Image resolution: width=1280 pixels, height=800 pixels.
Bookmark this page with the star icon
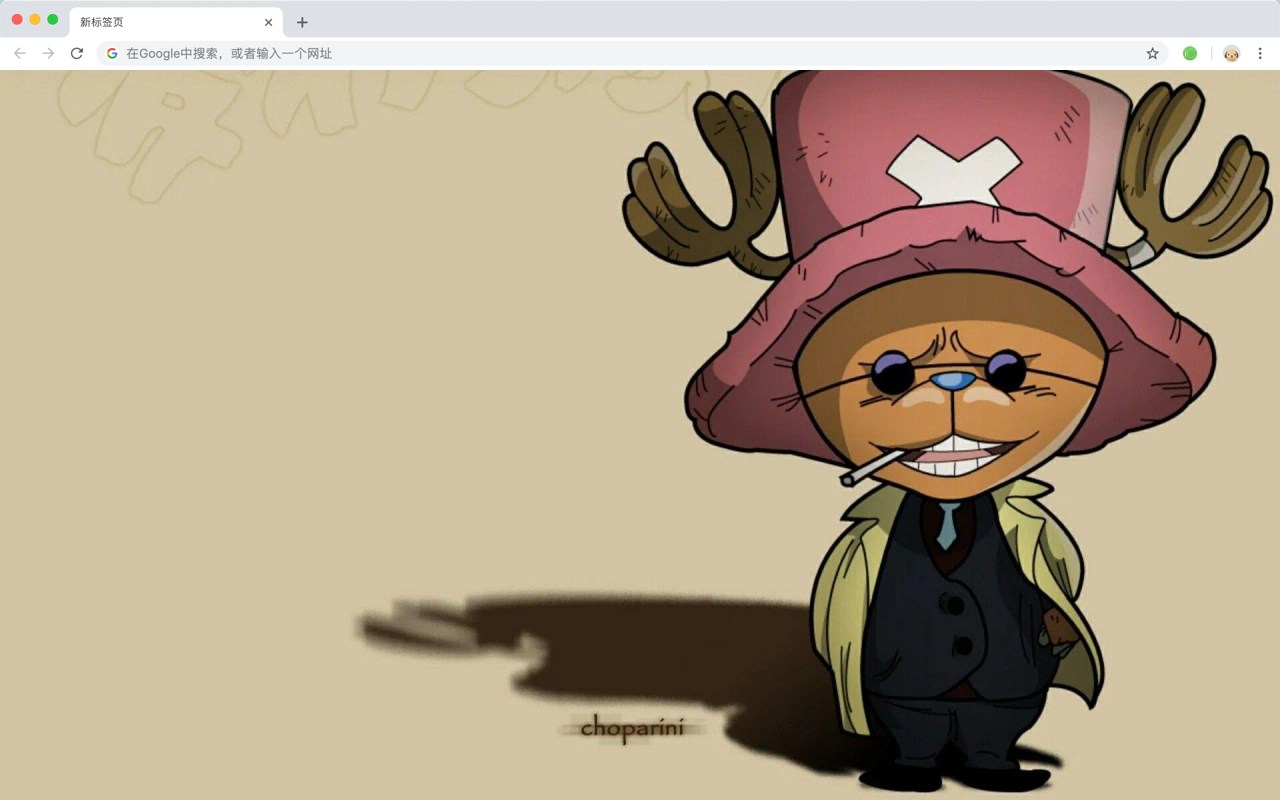[x=1152, y=53]
